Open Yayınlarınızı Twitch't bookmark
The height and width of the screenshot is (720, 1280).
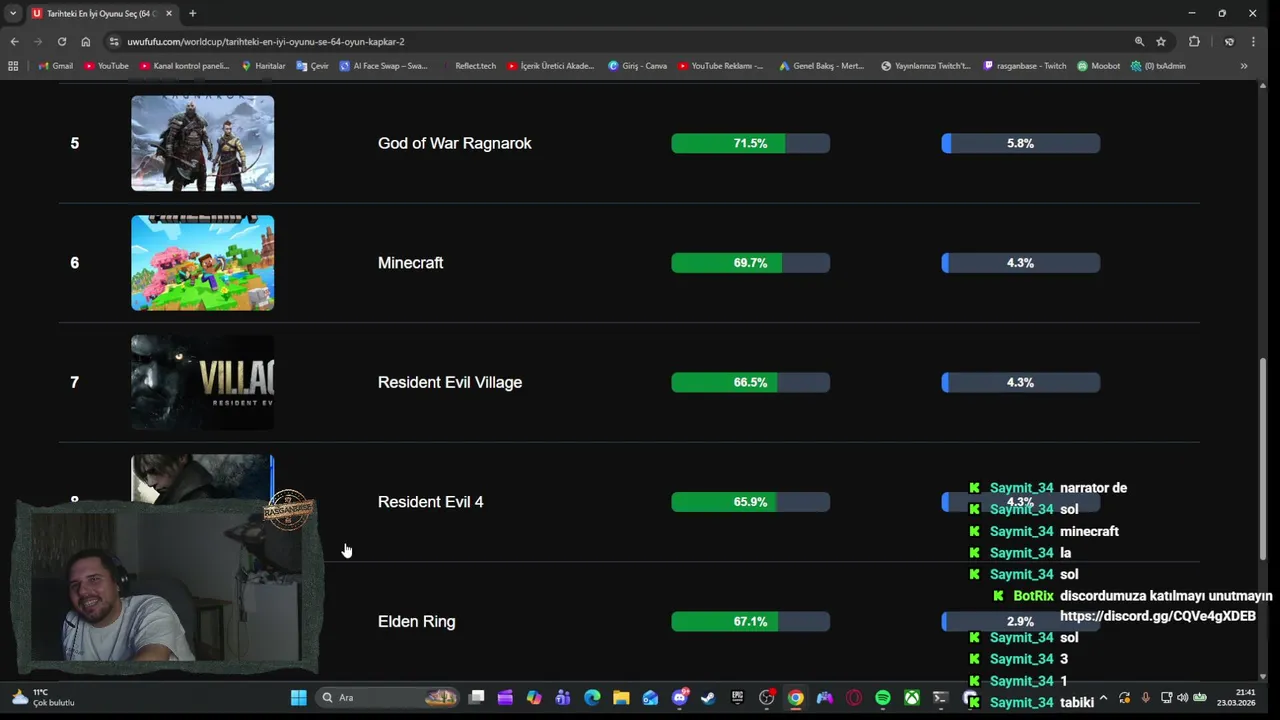pyautogui.click(x=926, y=66)
